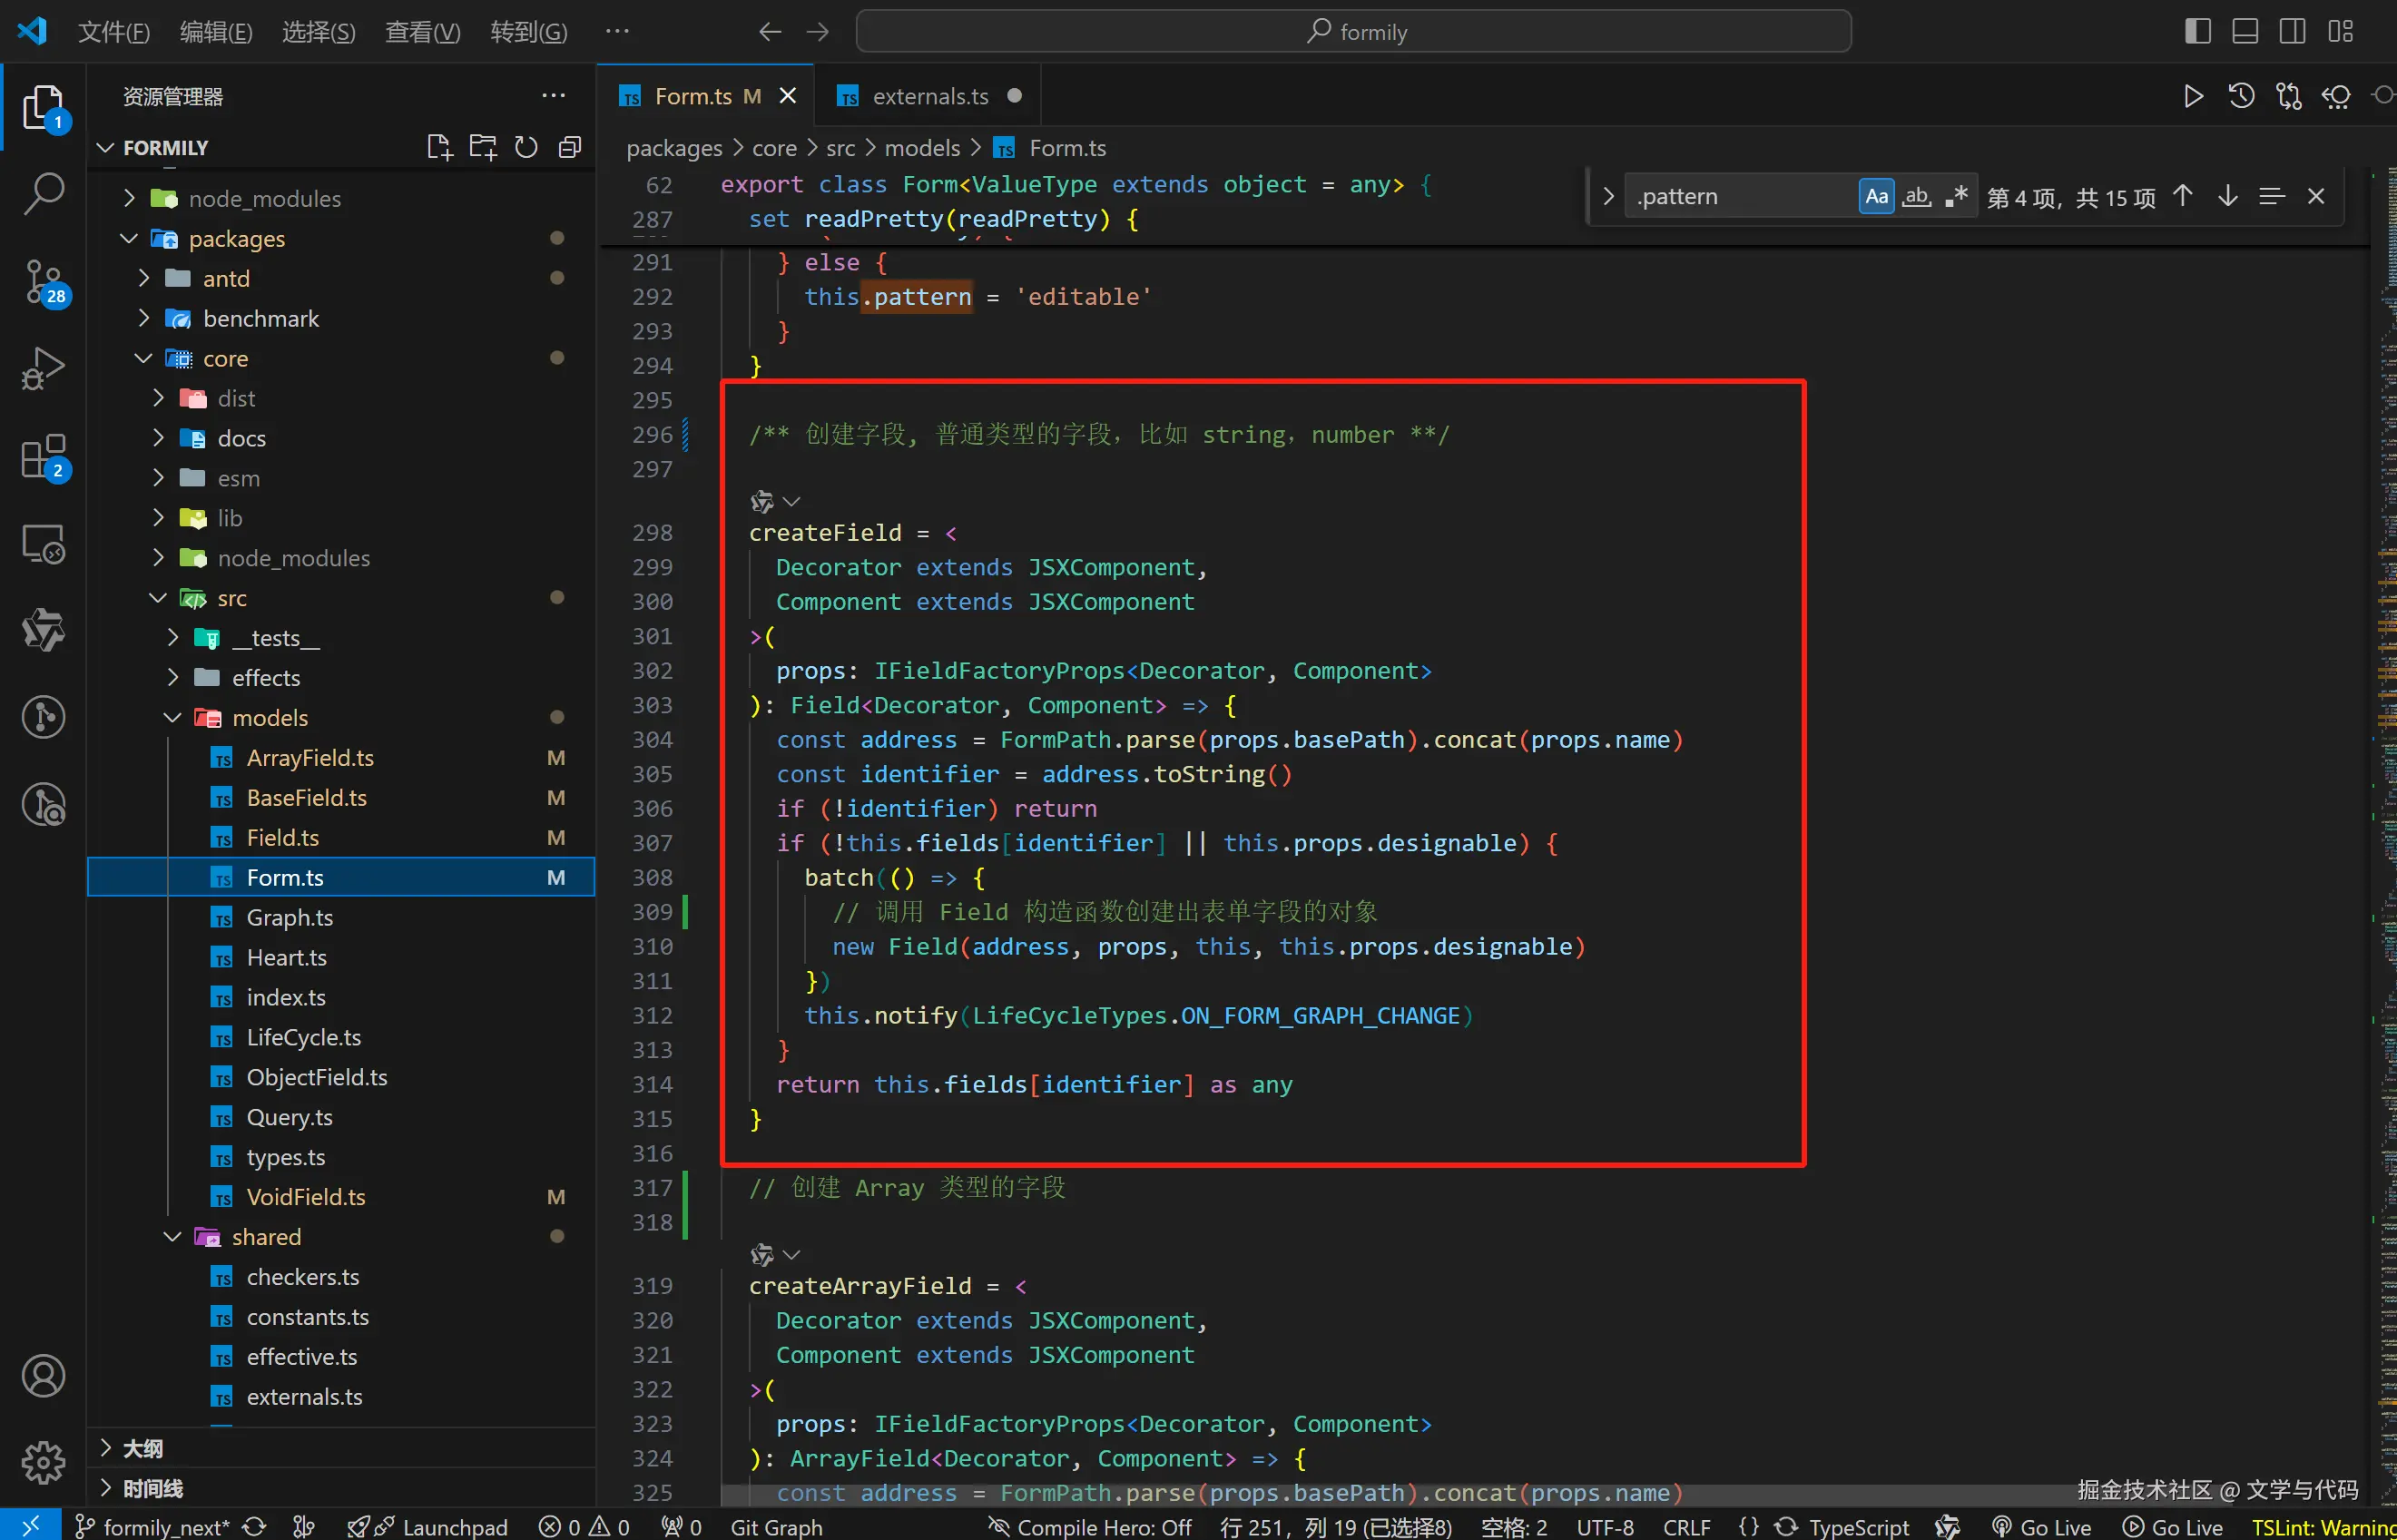Refresh the FORMILY explorer tree
The height and width of the screenshot is (1540, 2397).
526,148
